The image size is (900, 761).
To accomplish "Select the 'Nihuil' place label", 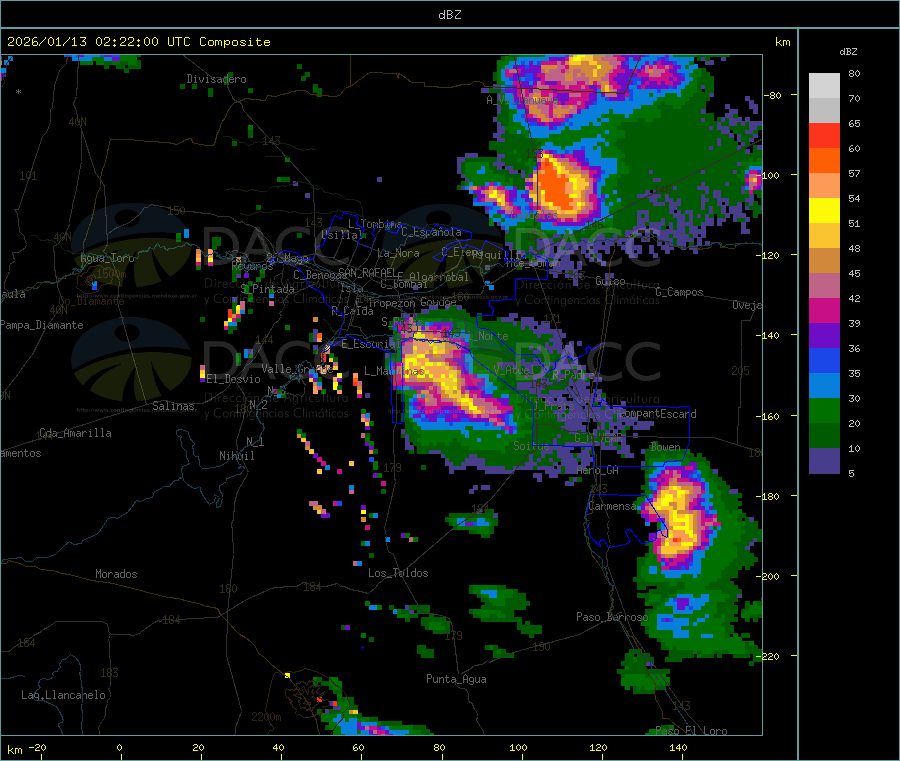I will click(x=237, y=456).
